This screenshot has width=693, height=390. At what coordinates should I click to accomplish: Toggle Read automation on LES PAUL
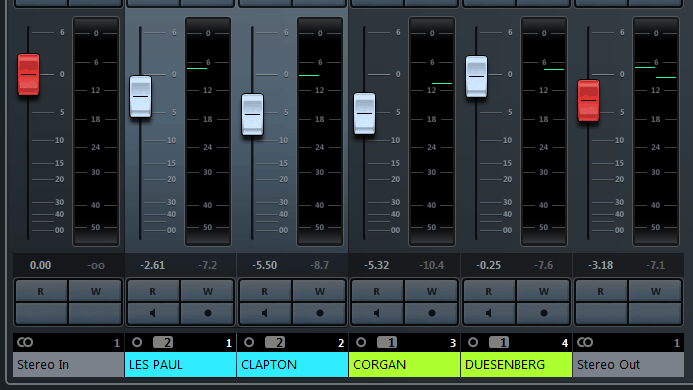click(153, 291)
